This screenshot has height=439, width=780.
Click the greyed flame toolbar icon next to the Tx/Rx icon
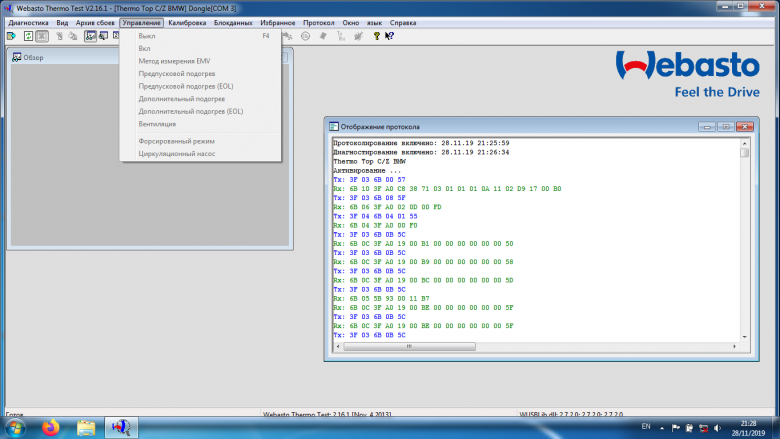(358, 36)
